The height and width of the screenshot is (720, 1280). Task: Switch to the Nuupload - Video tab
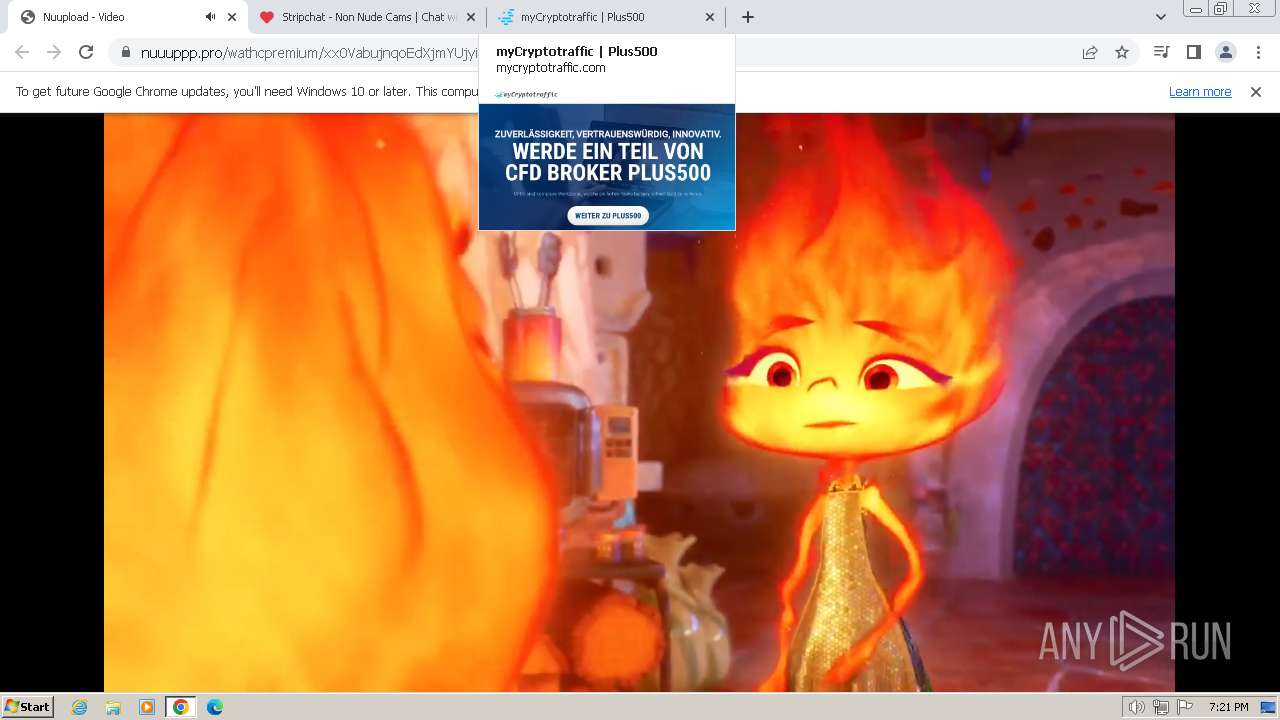pos(110,17)
